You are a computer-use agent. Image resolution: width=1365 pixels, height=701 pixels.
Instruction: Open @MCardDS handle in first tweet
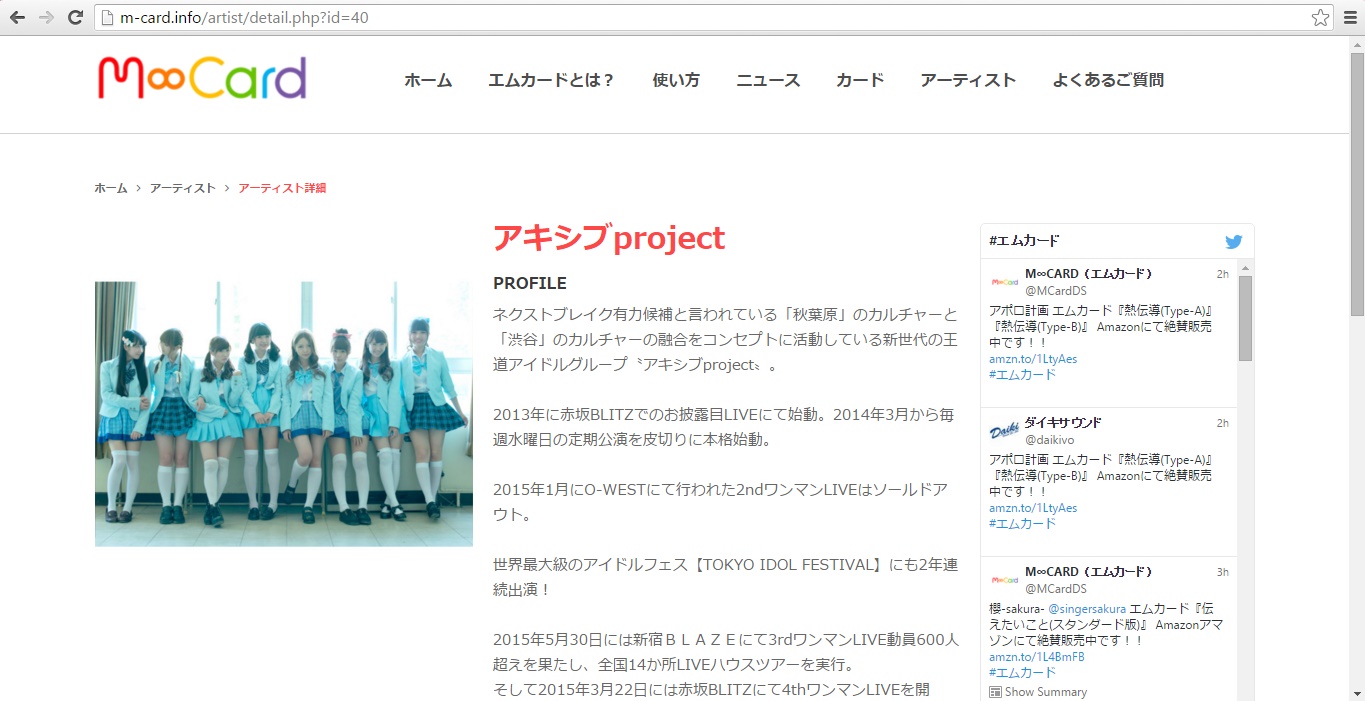[1055, 290]
